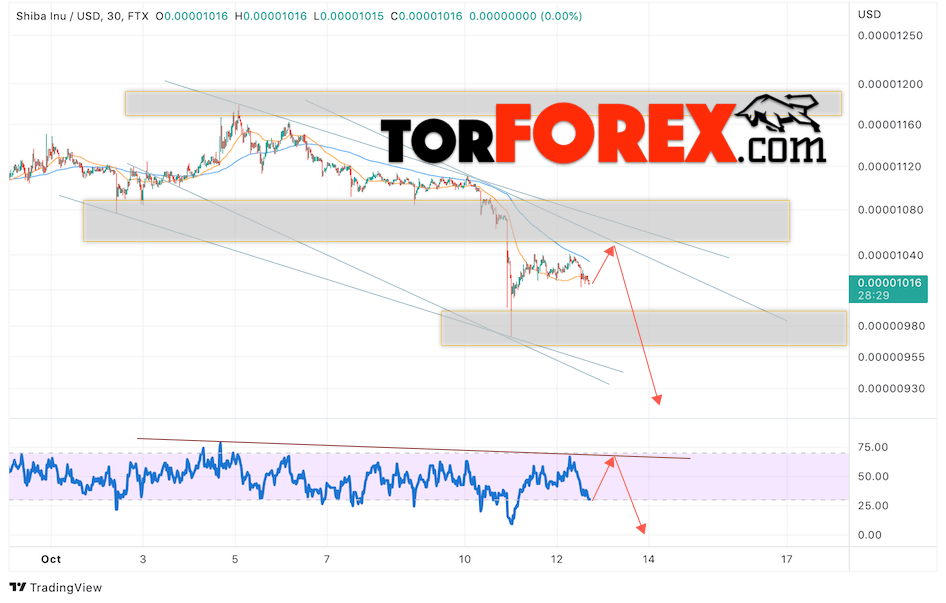The height and width of the screenshot is (603, 946).
Task: Click the 28:29 candle countdown timer
Action: 874,296
